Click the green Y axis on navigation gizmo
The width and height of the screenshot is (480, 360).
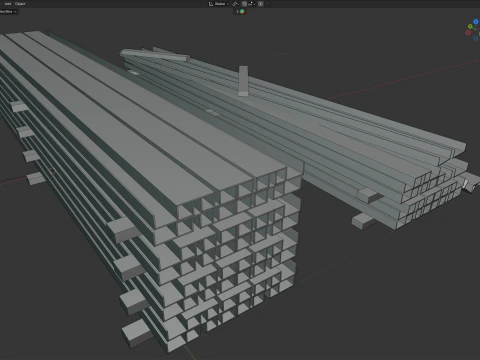(x=470, y=26)
